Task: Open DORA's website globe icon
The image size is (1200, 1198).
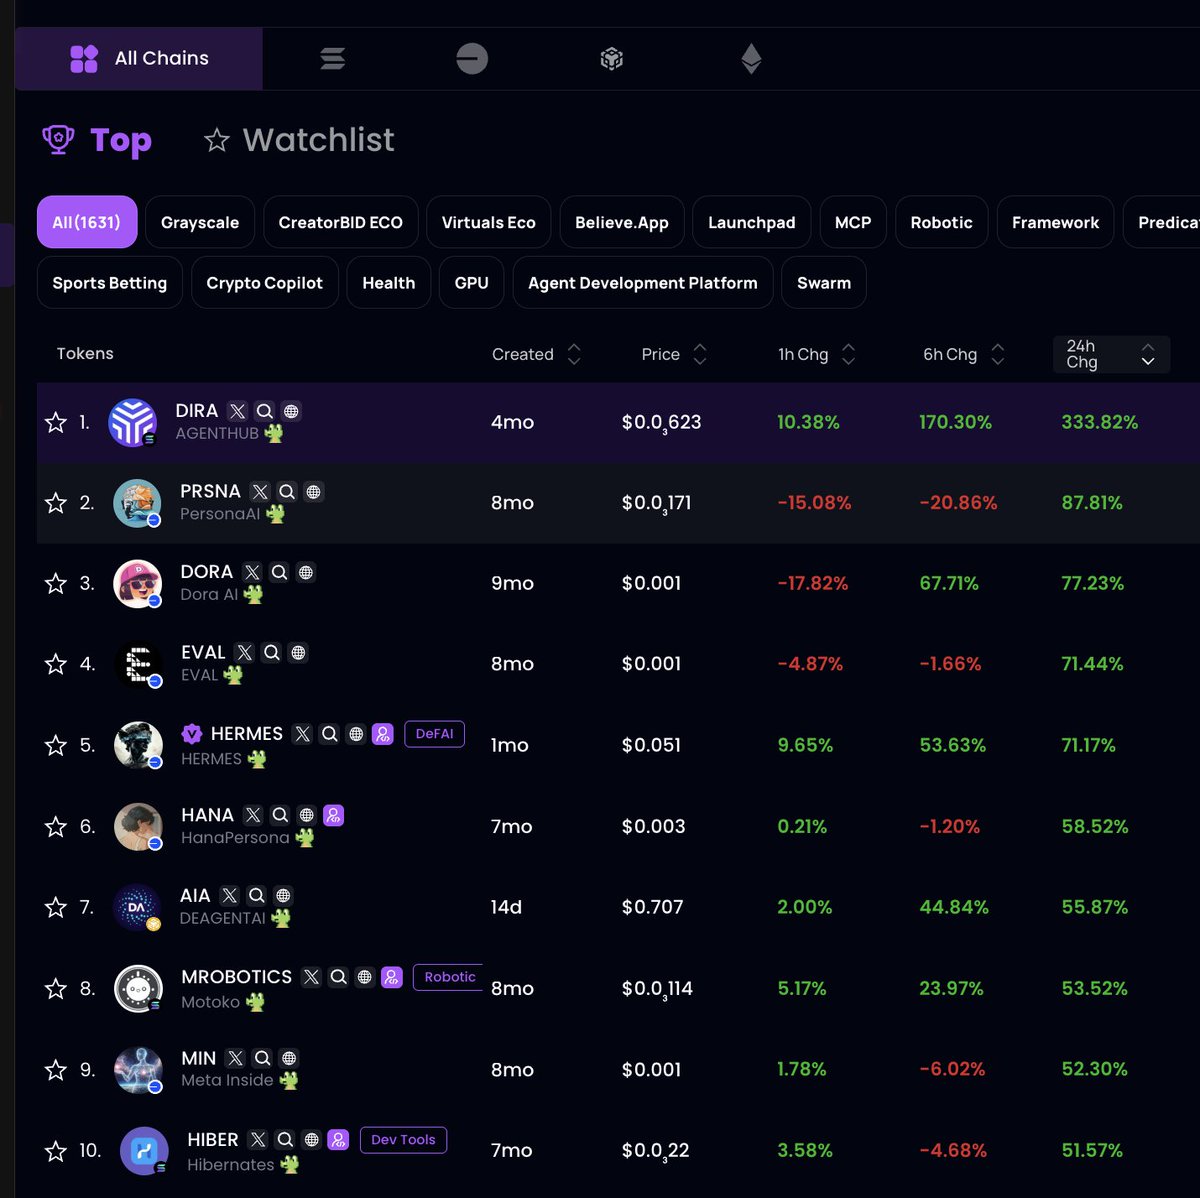Action: (306, 572)
